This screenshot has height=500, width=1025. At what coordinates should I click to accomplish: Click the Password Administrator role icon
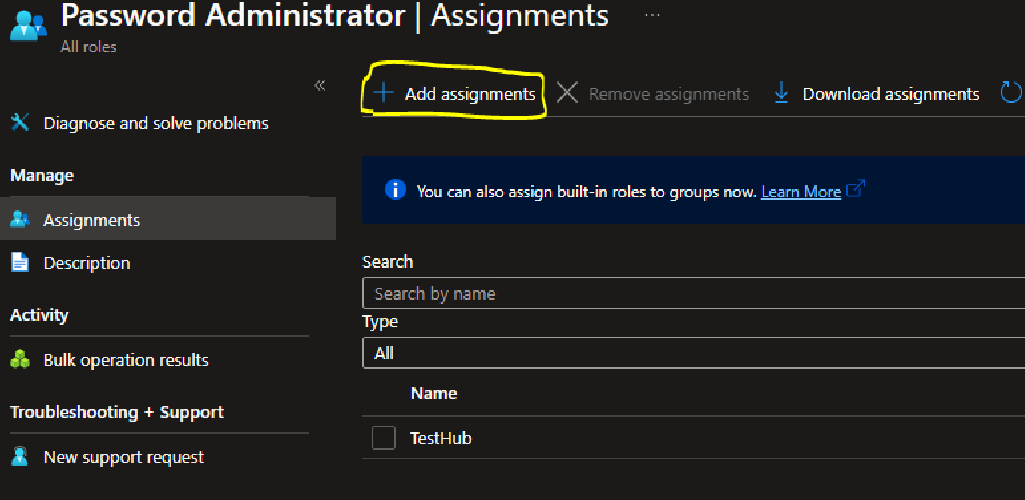click(x=28, y=28)
